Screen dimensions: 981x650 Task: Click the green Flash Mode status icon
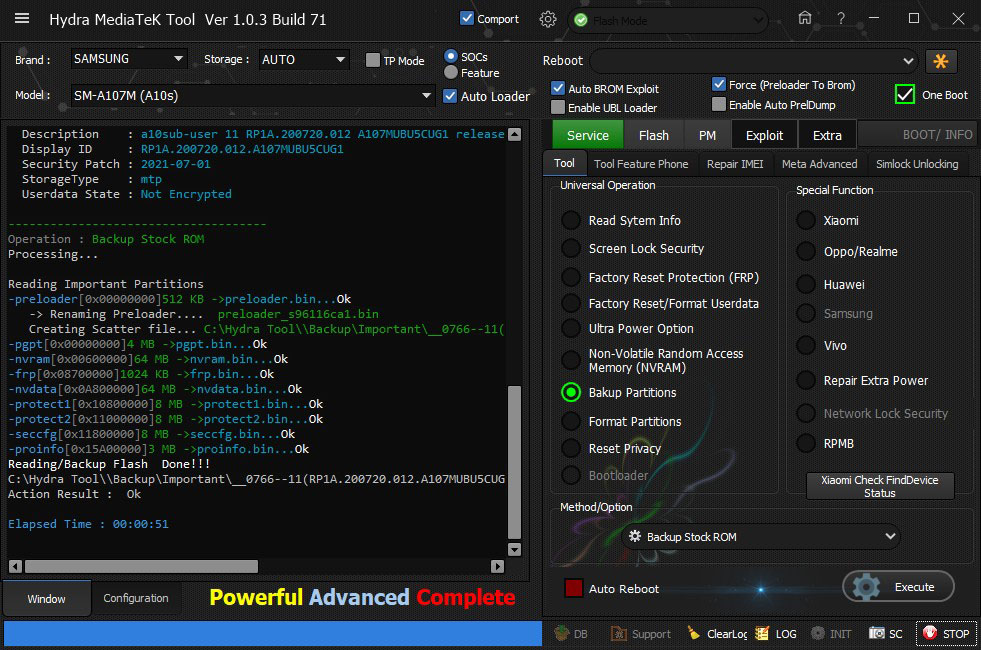581,21
